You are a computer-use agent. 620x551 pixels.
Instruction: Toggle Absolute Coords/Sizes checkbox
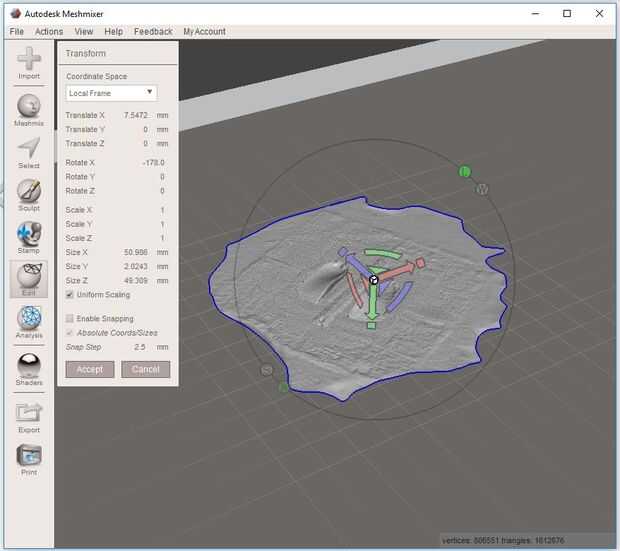[x=69, y=333]
